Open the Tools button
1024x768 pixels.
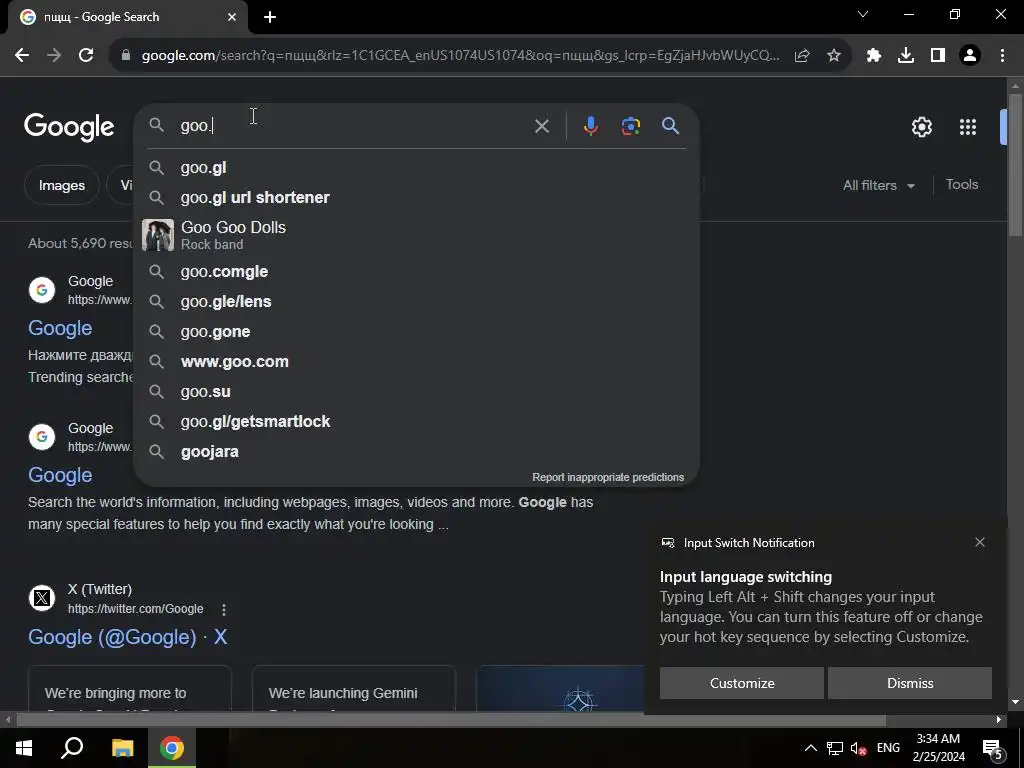(x=962, y=185)
